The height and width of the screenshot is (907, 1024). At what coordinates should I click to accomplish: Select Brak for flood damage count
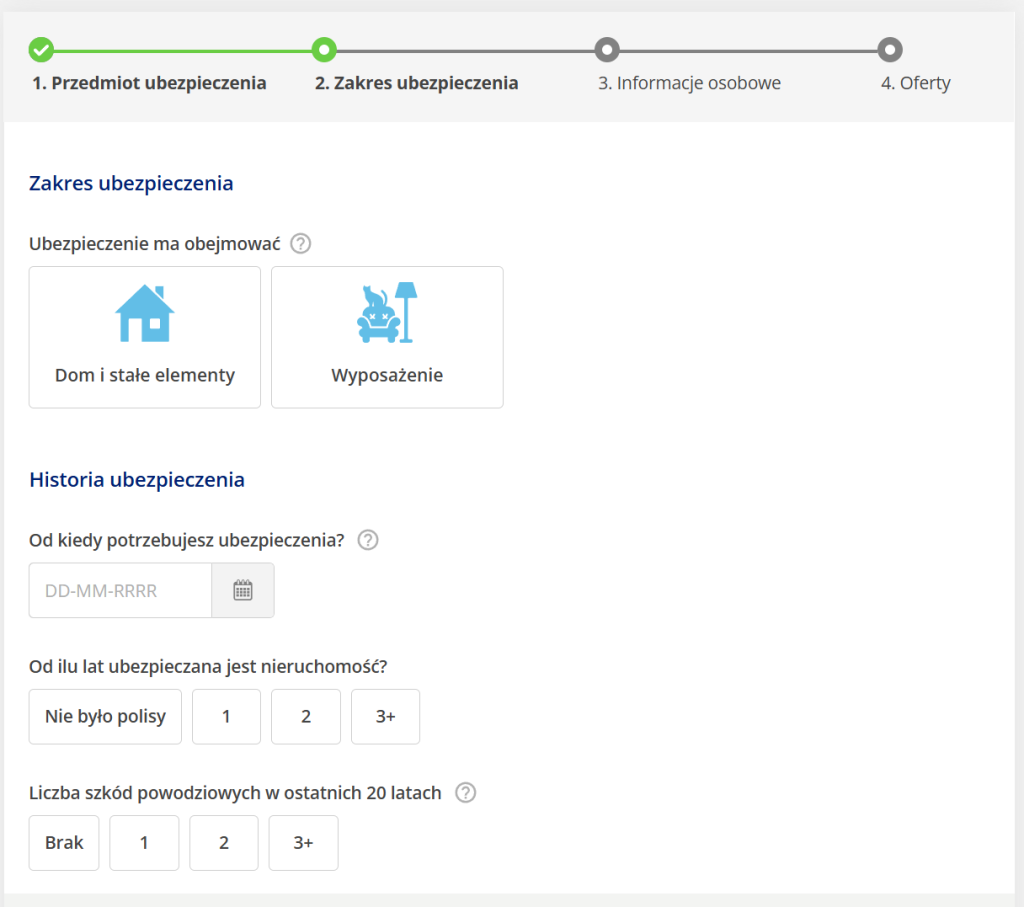pos(64,843)
